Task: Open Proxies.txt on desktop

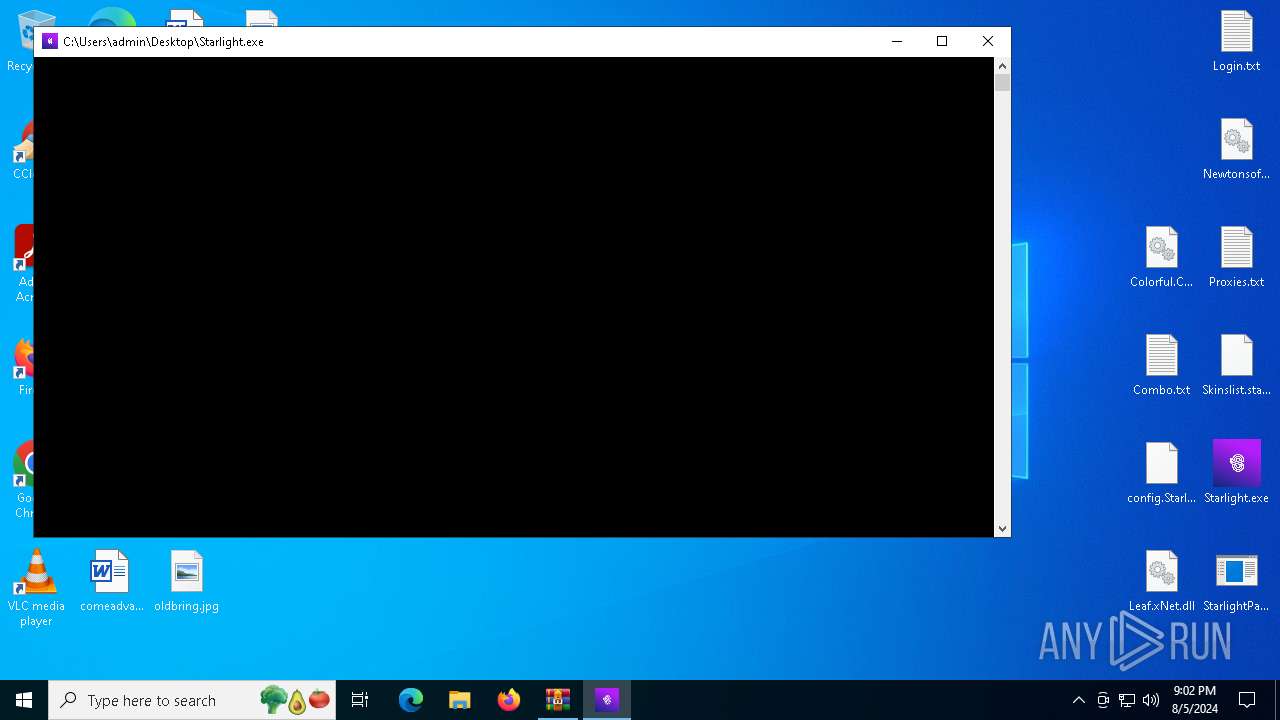Action: 1236,258
